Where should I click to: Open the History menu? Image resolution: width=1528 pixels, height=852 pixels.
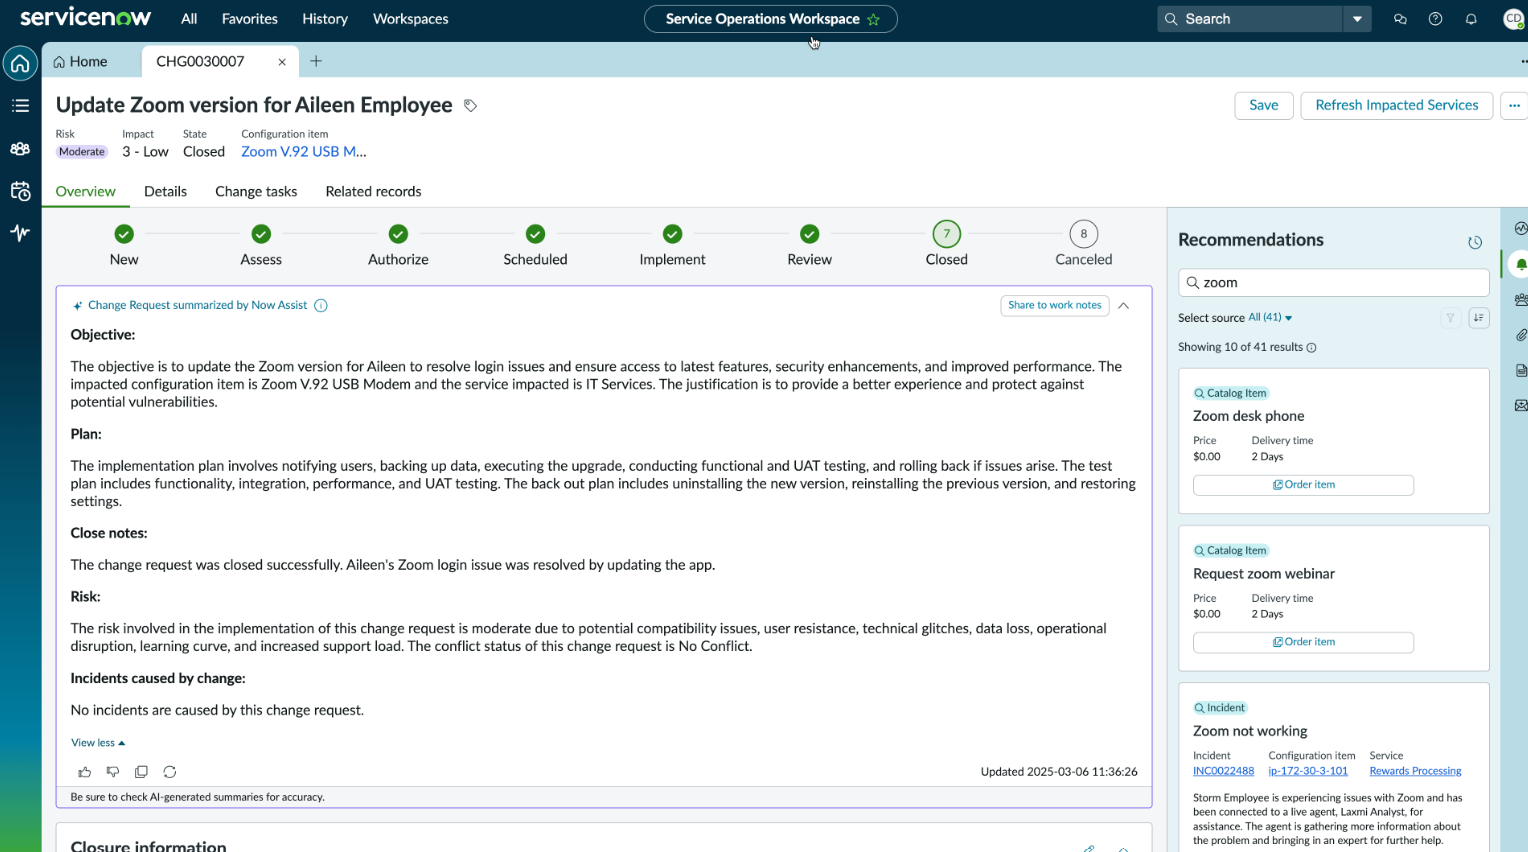tap(325, 19)
